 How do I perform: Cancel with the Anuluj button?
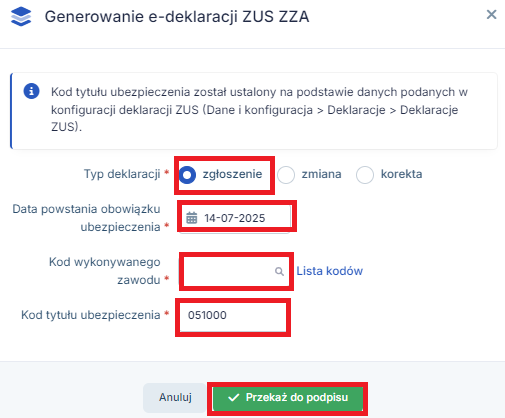point(175,397)
